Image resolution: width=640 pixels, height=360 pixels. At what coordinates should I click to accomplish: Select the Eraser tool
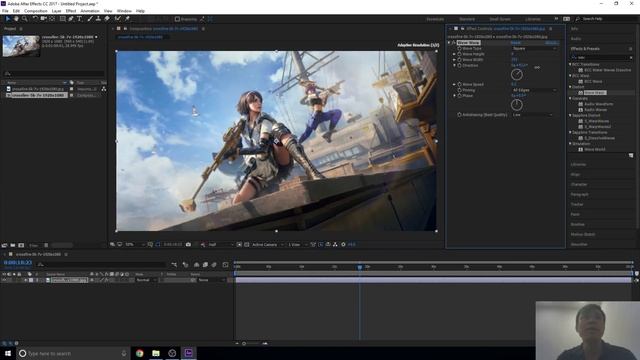tap(107, 19)
